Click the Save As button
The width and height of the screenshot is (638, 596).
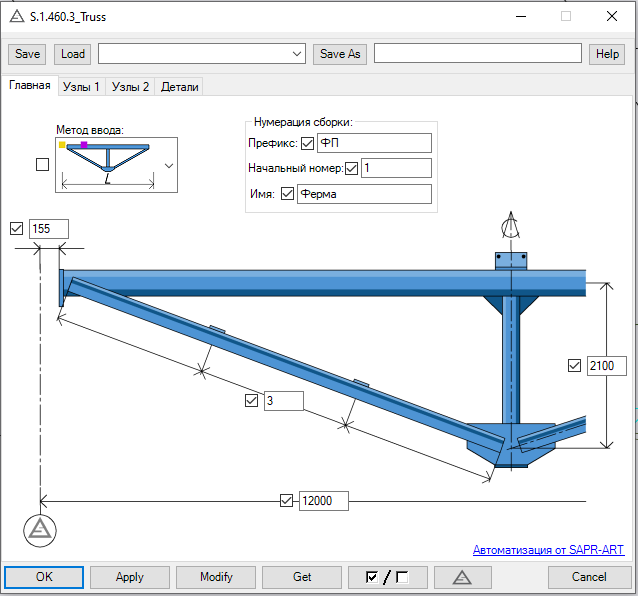click(x=340, y=54)
